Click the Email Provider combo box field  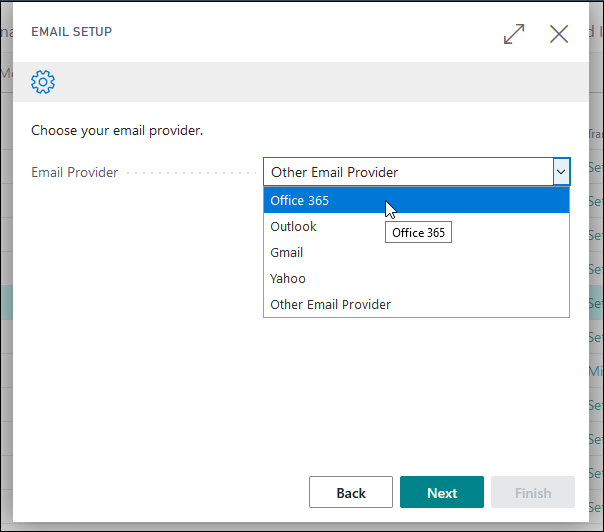coord(416,172)
